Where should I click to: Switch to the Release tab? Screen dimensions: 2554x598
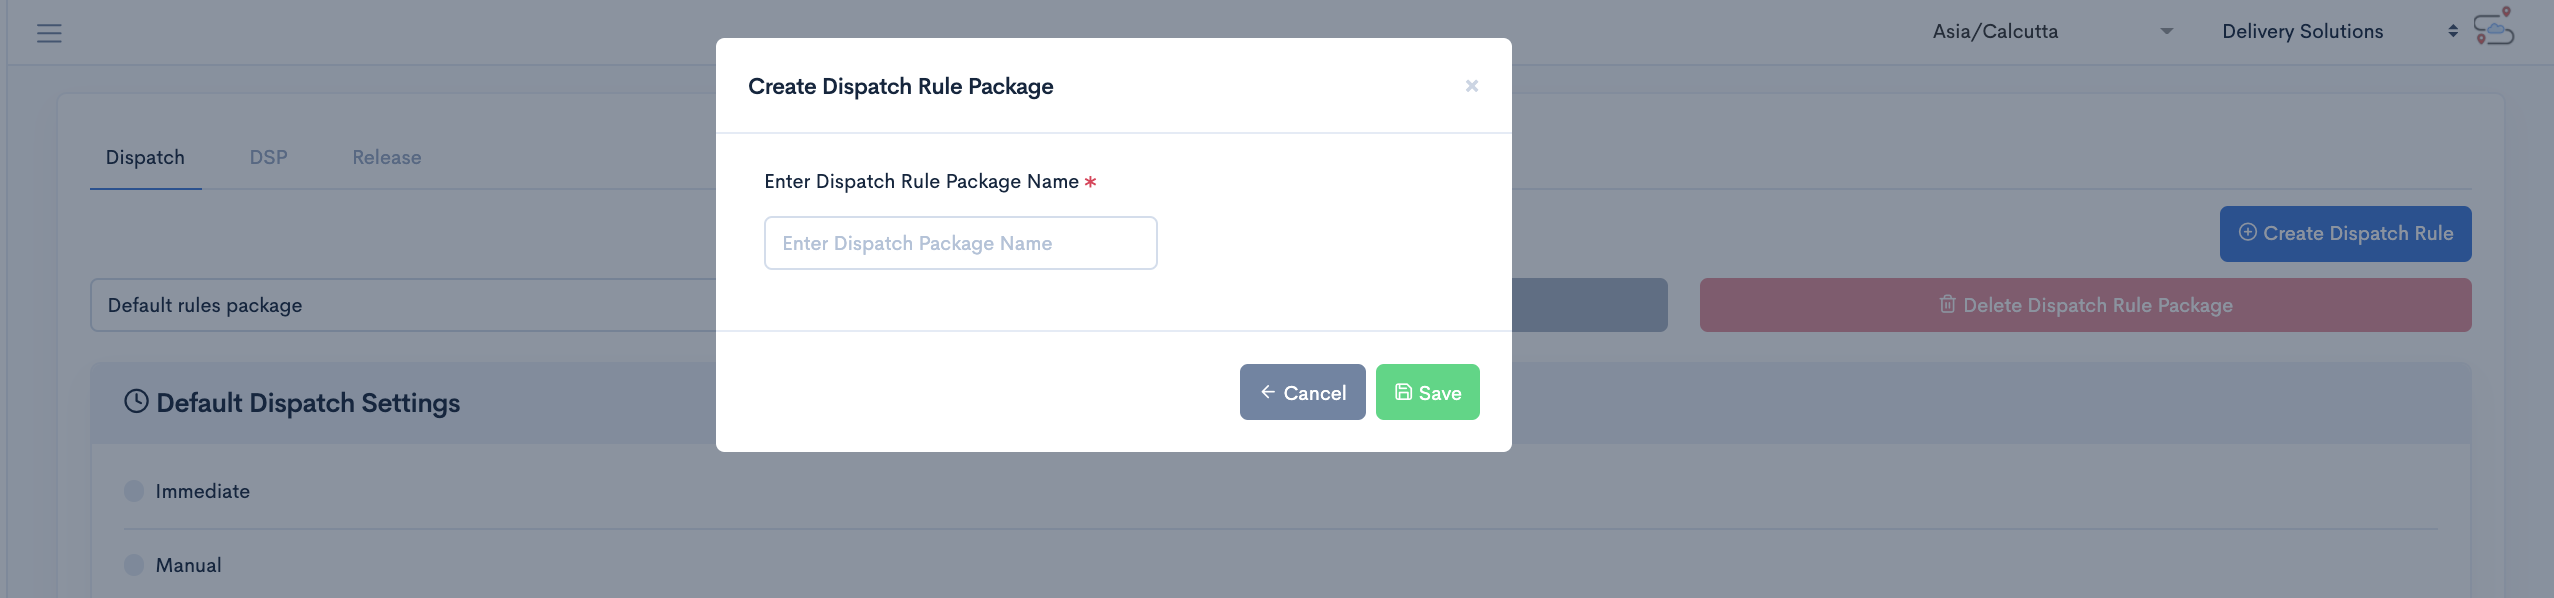tap(386, 158)
